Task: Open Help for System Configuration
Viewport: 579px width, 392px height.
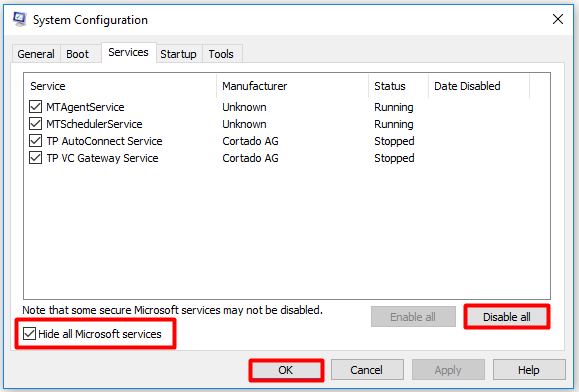Action: [529, 370]
